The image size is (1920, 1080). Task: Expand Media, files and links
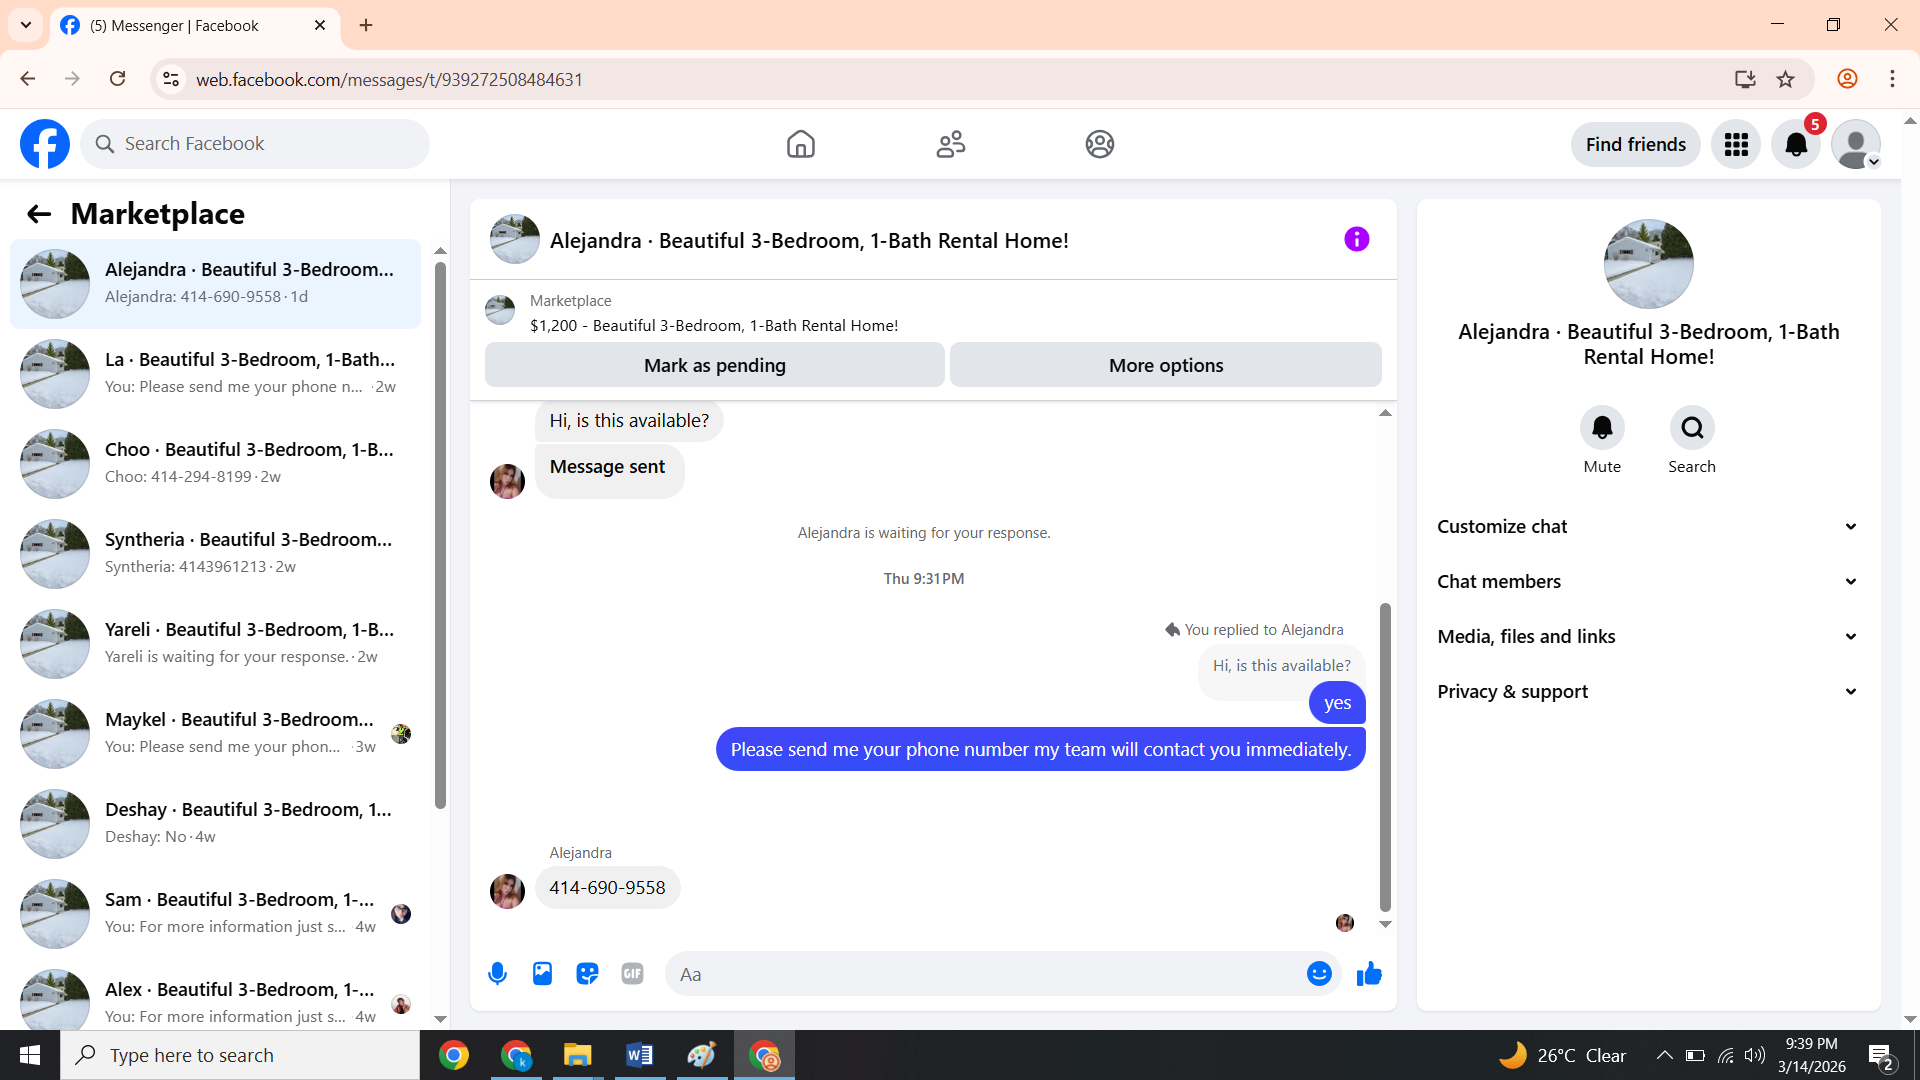1647,636
